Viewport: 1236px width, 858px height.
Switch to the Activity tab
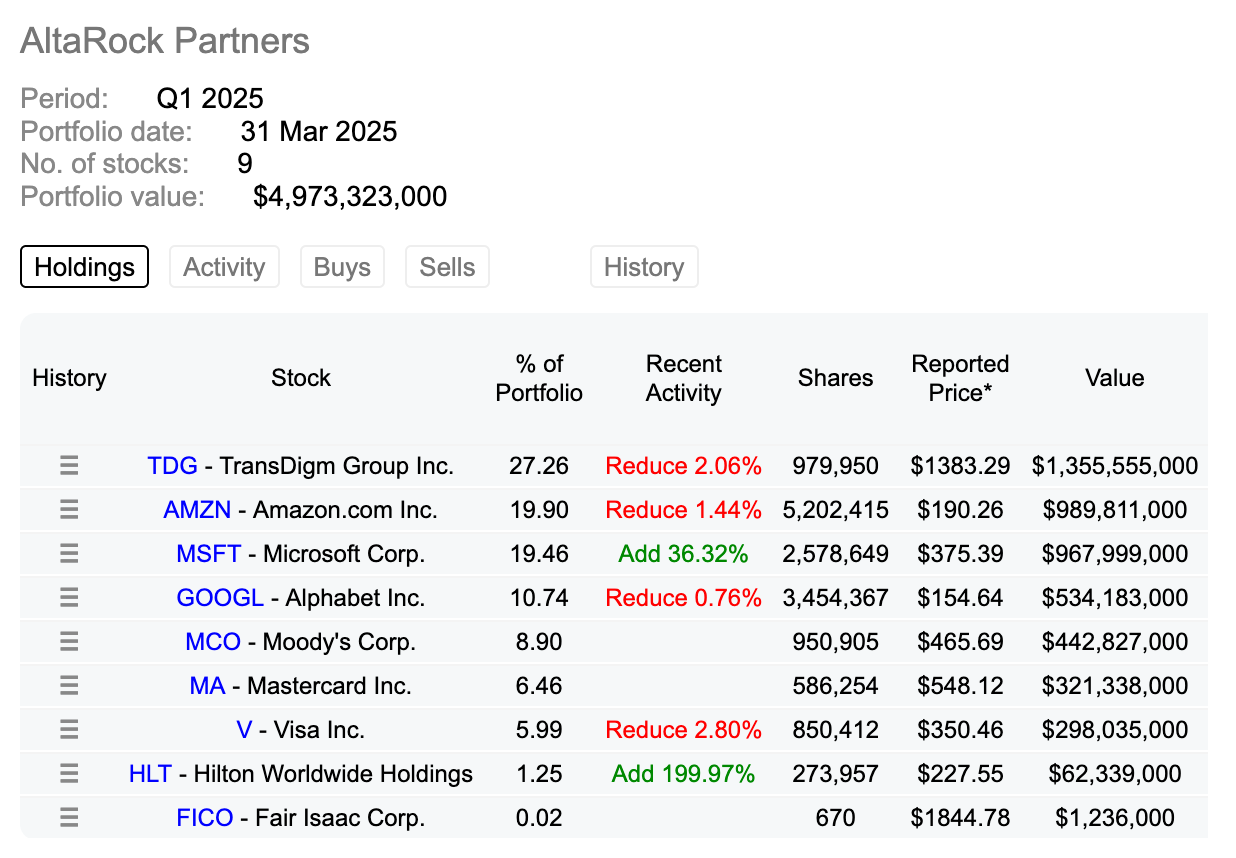tap(224, 267)
